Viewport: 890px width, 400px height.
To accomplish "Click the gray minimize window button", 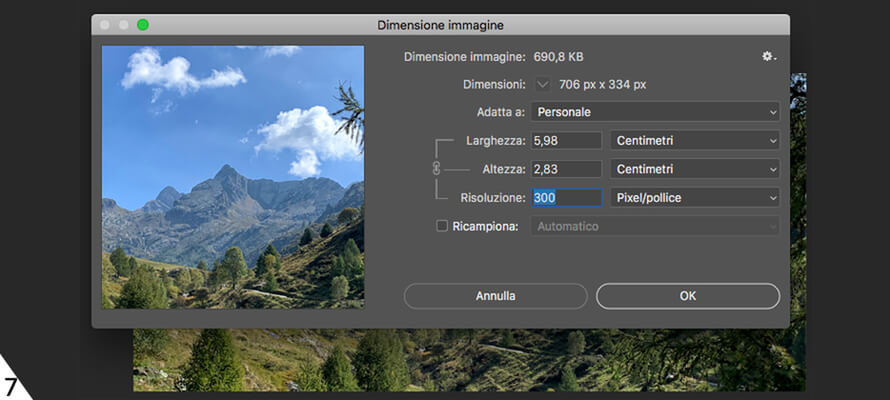I will tap(124, 24).
